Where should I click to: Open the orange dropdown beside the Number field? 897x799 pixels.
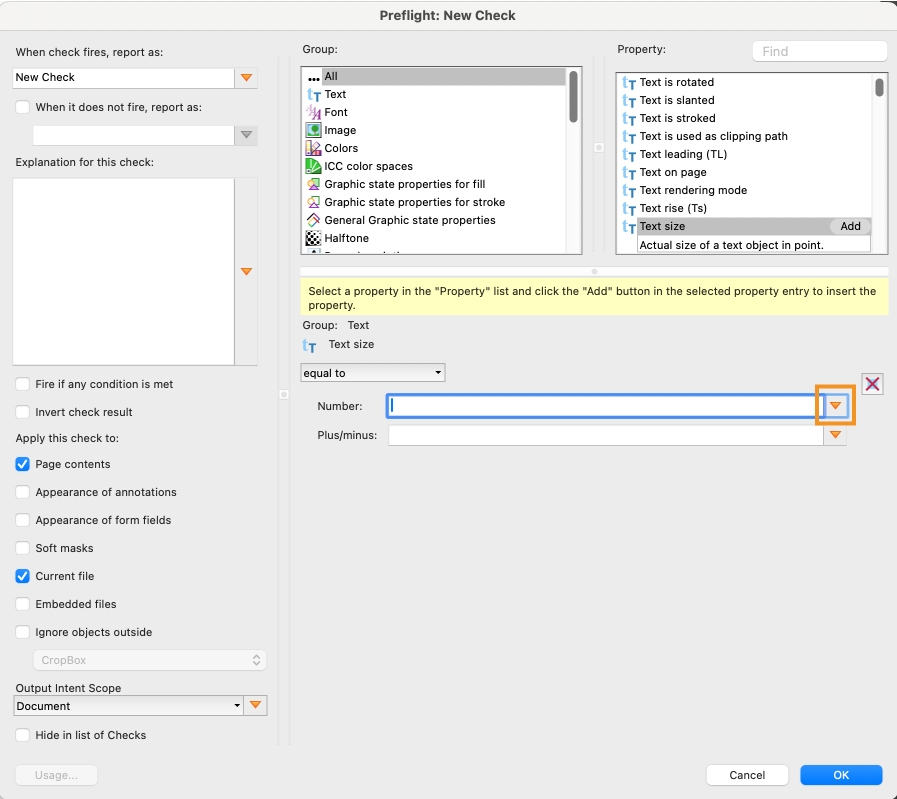[x=835, y=406]
